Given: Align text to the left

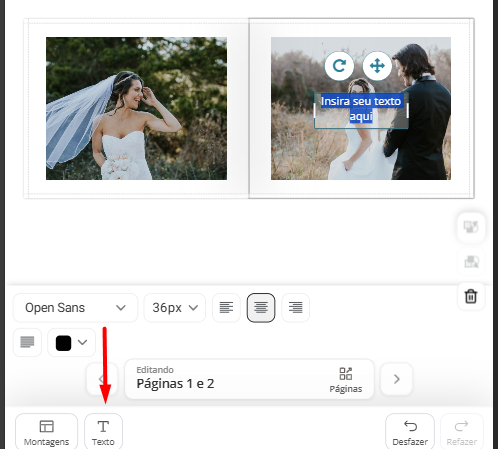Looking at the screenshot, I should tap(226, 308).
